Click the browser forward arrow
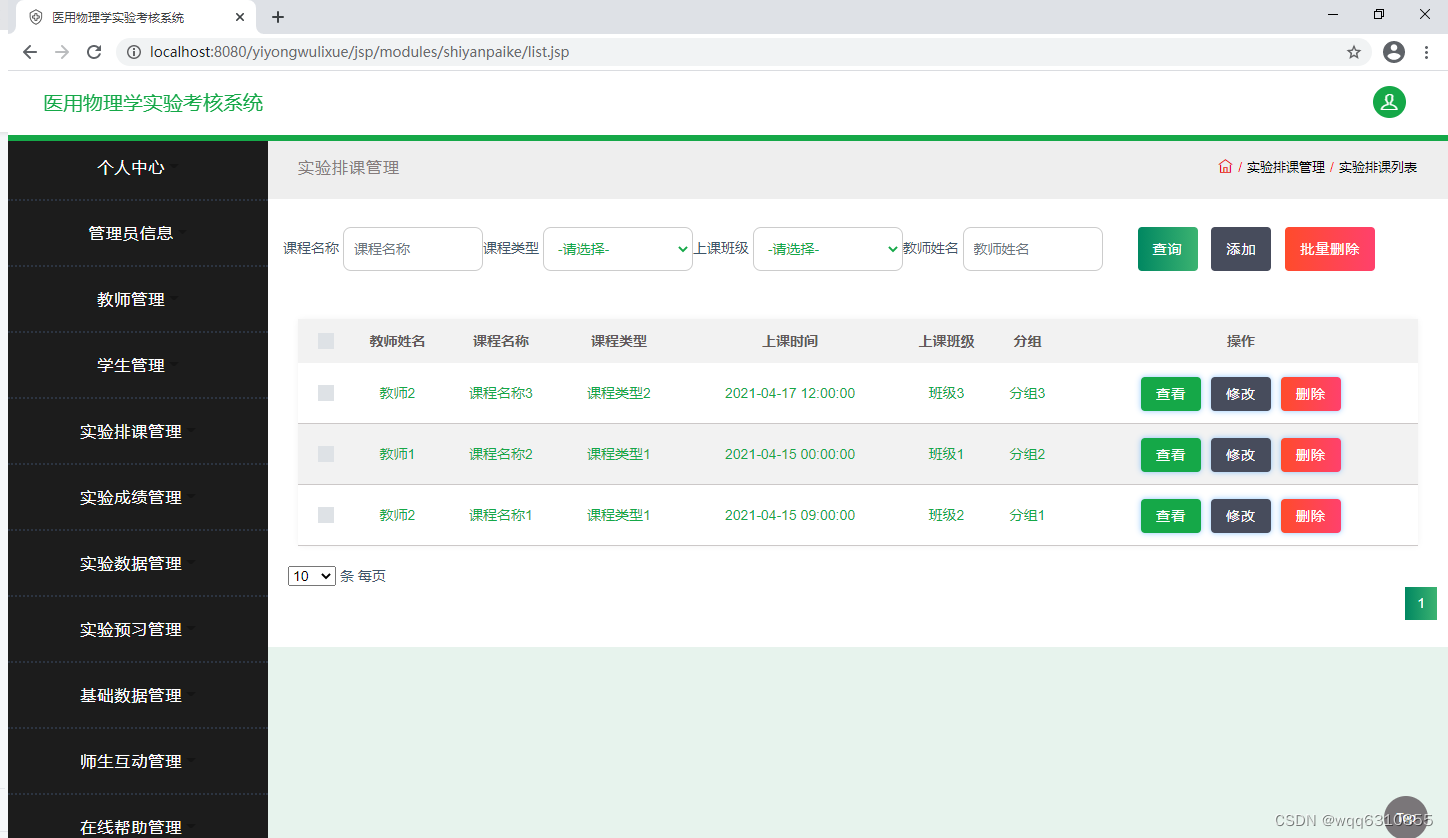Screen dimensions: 1448x838 [62, 52]
